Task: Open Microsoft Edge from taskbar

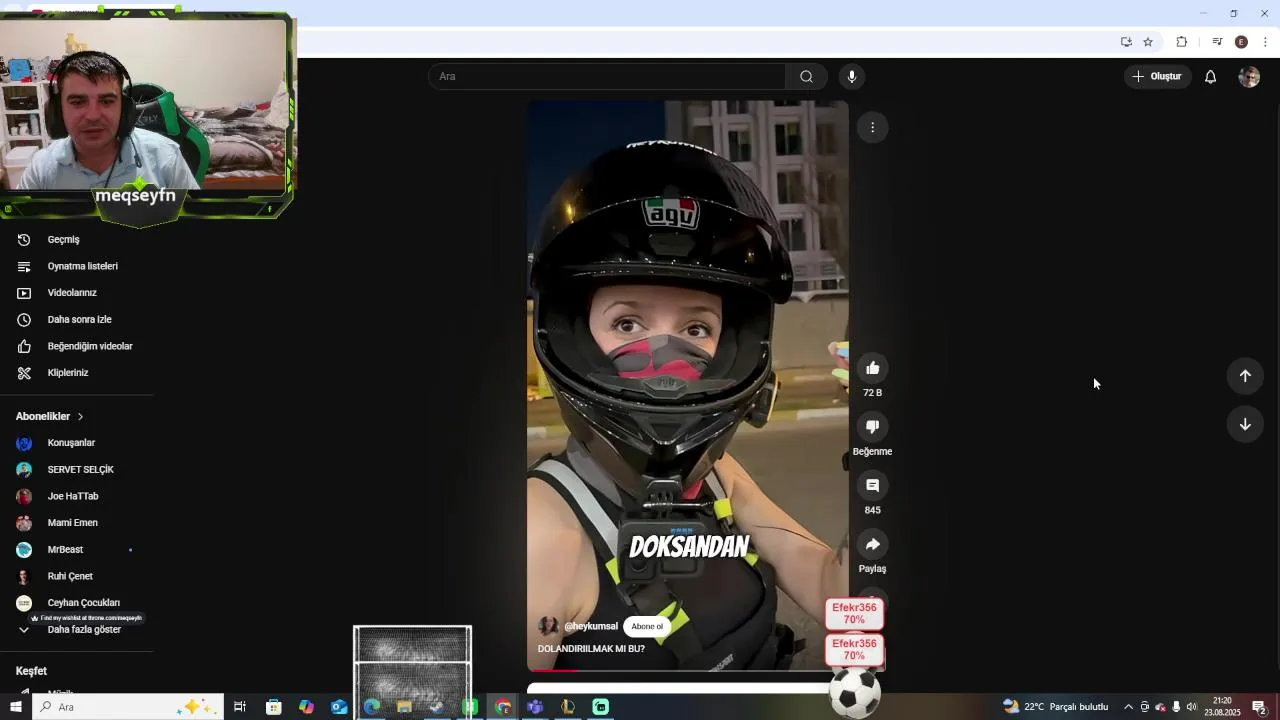Action: click(371, 707)
